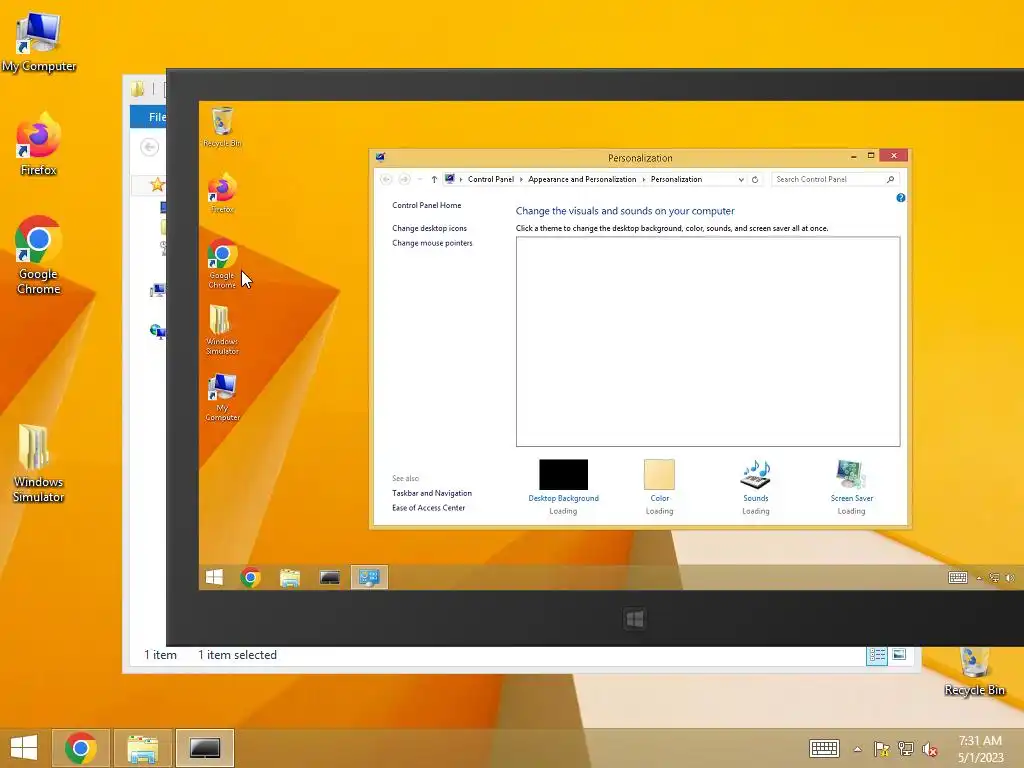1024x768 pixels.
Task: Open My Computer icon on outer desktop
Action: point(39,41)
